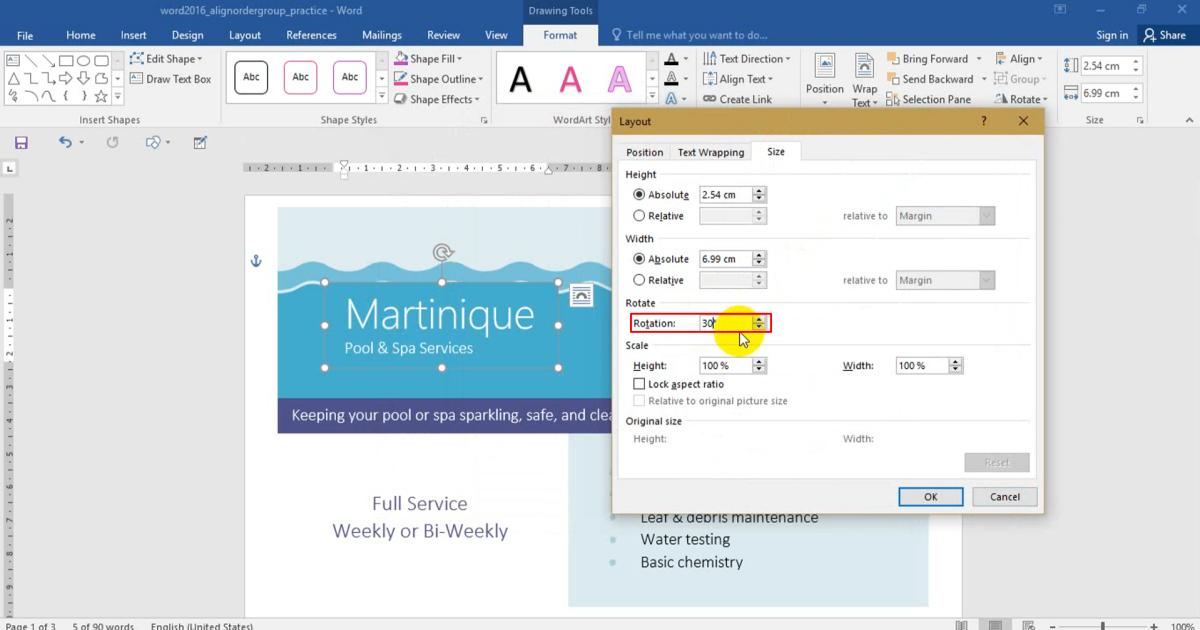The height and width of the screenshot is (630, 1200).
Task: Click the layout options icon beside text box
Action: coord(581,295)
